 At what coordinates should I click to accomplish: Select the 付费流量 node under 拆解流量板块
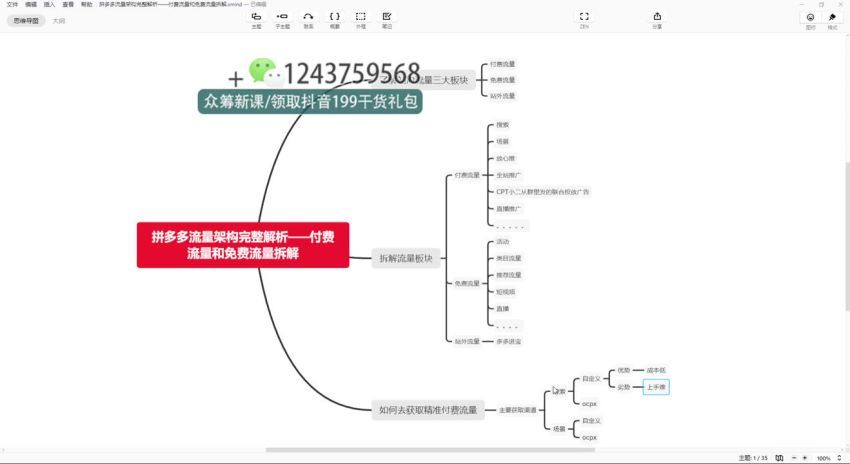467,175
